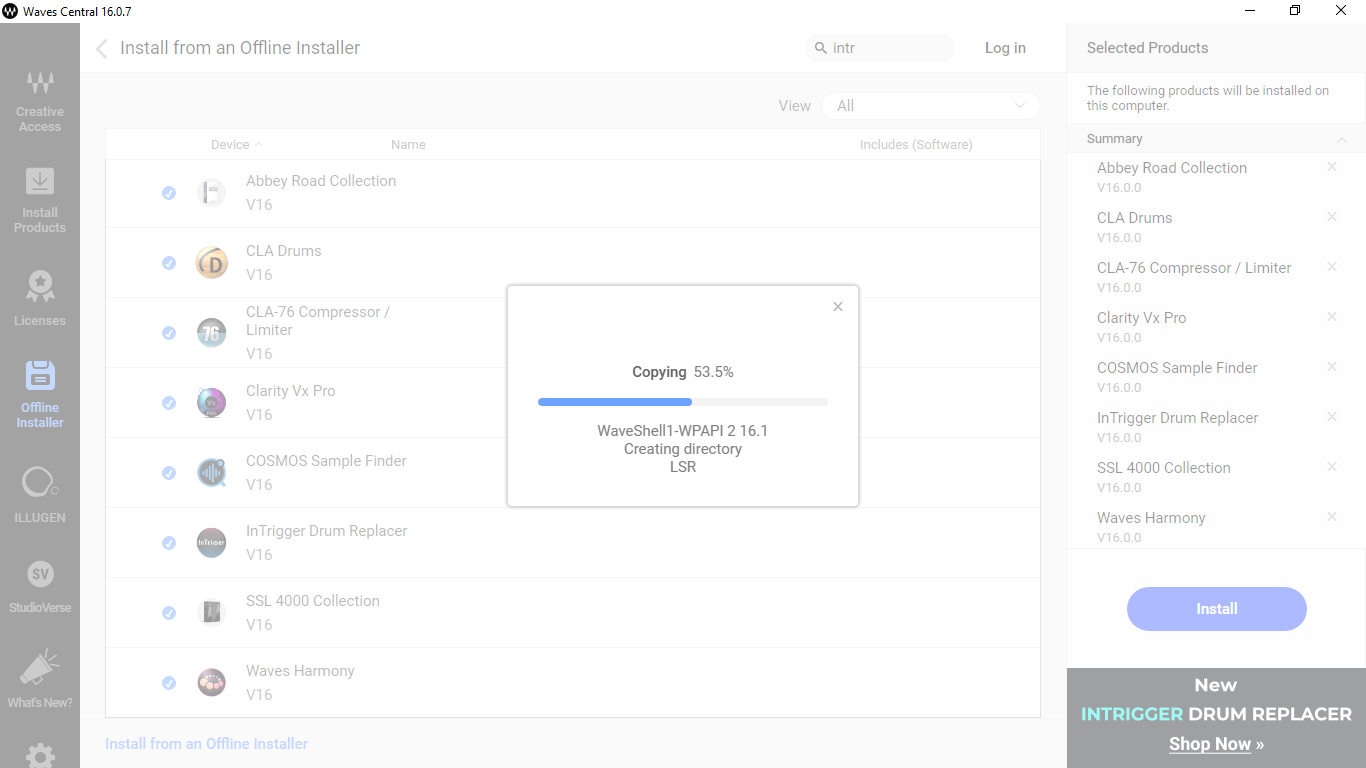Screen dimensions: 1366x768
Task: Remove Abbey Road Collection from Selected Products
Action: [1332, 167]
